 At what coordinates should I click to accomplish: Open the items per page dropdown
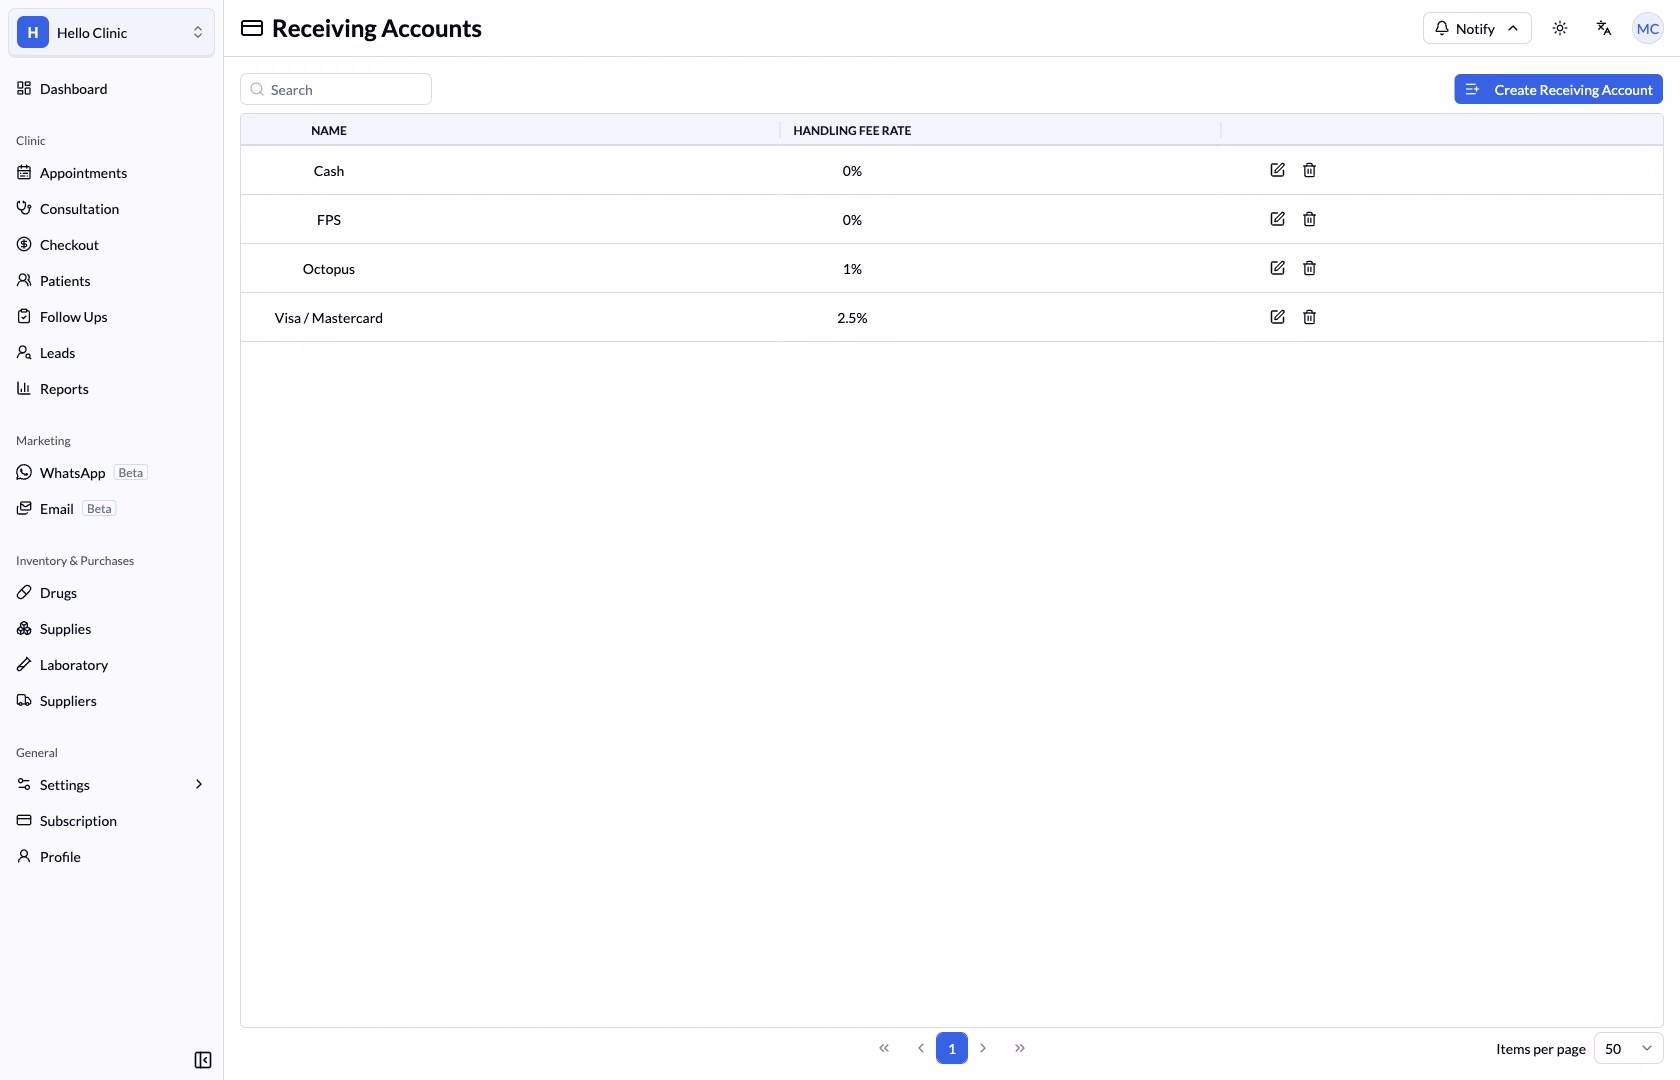pos(1628,1048)
